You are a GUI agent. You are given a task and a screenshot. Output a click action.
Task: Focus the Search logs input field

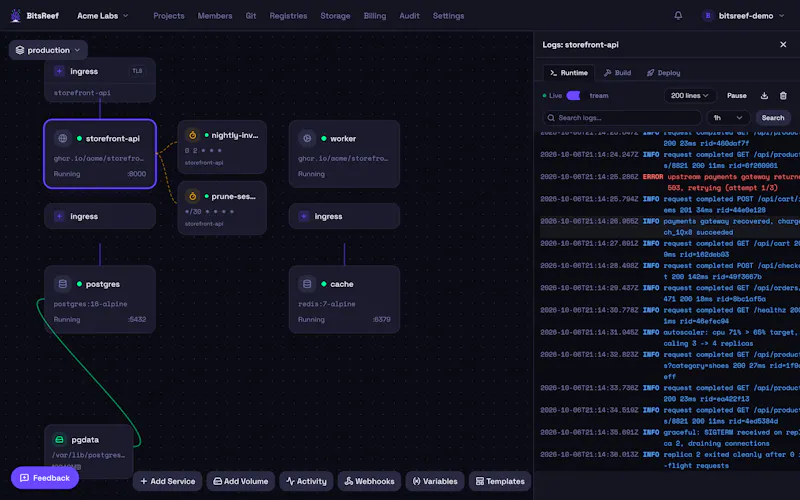[x=621, y=118]
